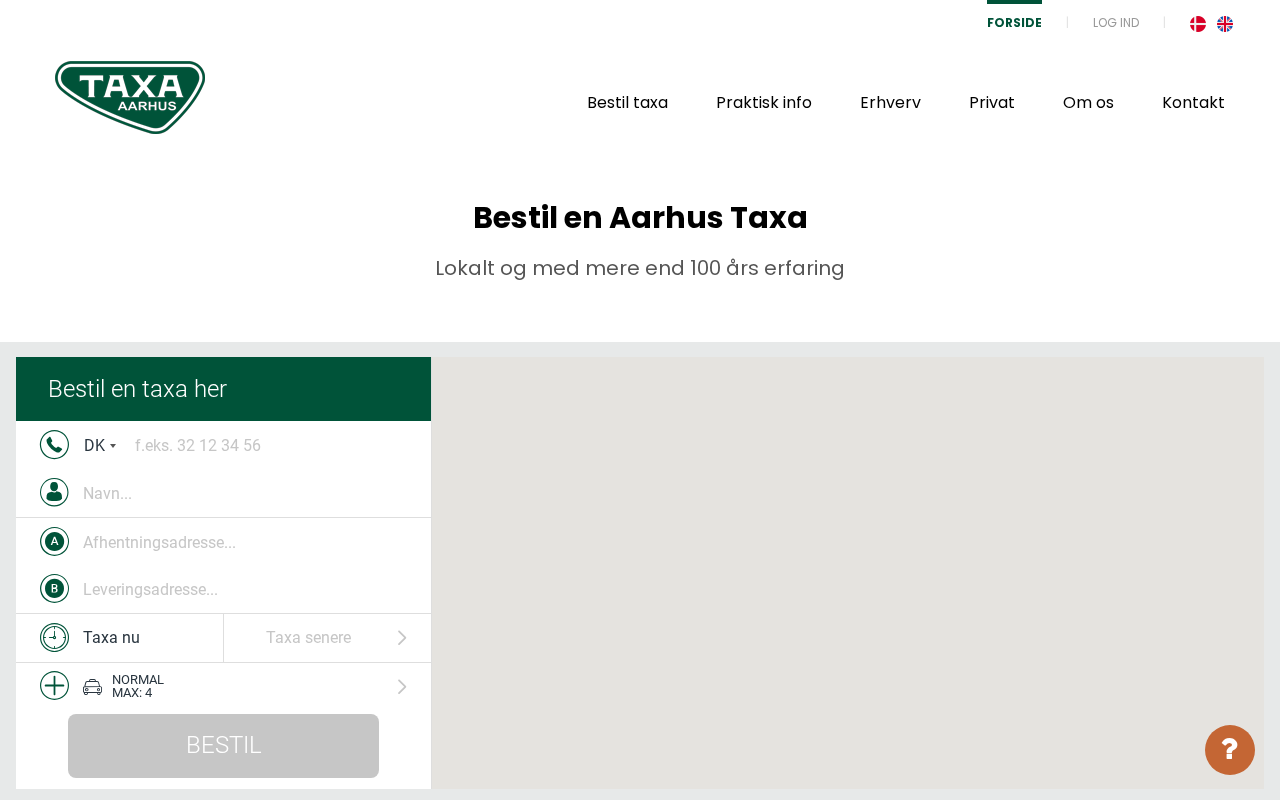Click the person icon beside Navn field
The image size is (1280, 800).
tap(54, 492)
